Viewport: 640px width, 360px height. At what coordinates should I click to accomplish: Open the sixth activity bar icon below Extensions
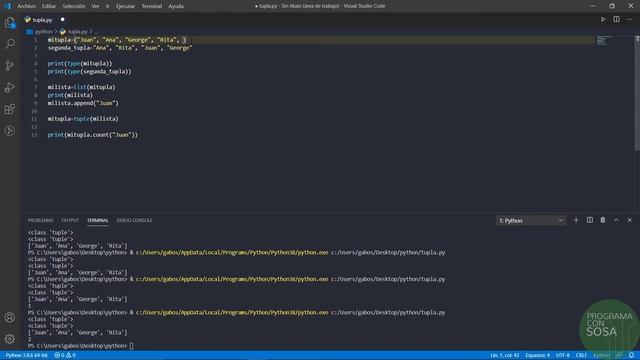[10, 131]
